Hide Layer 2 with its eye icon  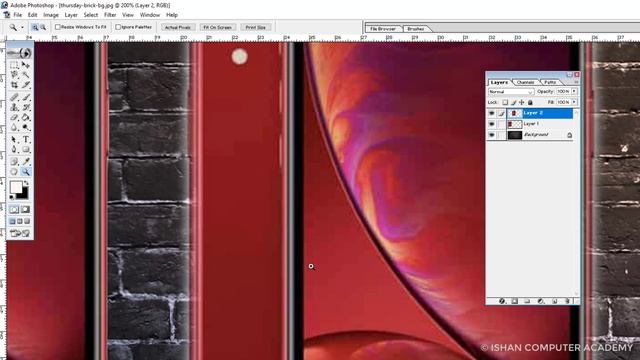(492, 113)
